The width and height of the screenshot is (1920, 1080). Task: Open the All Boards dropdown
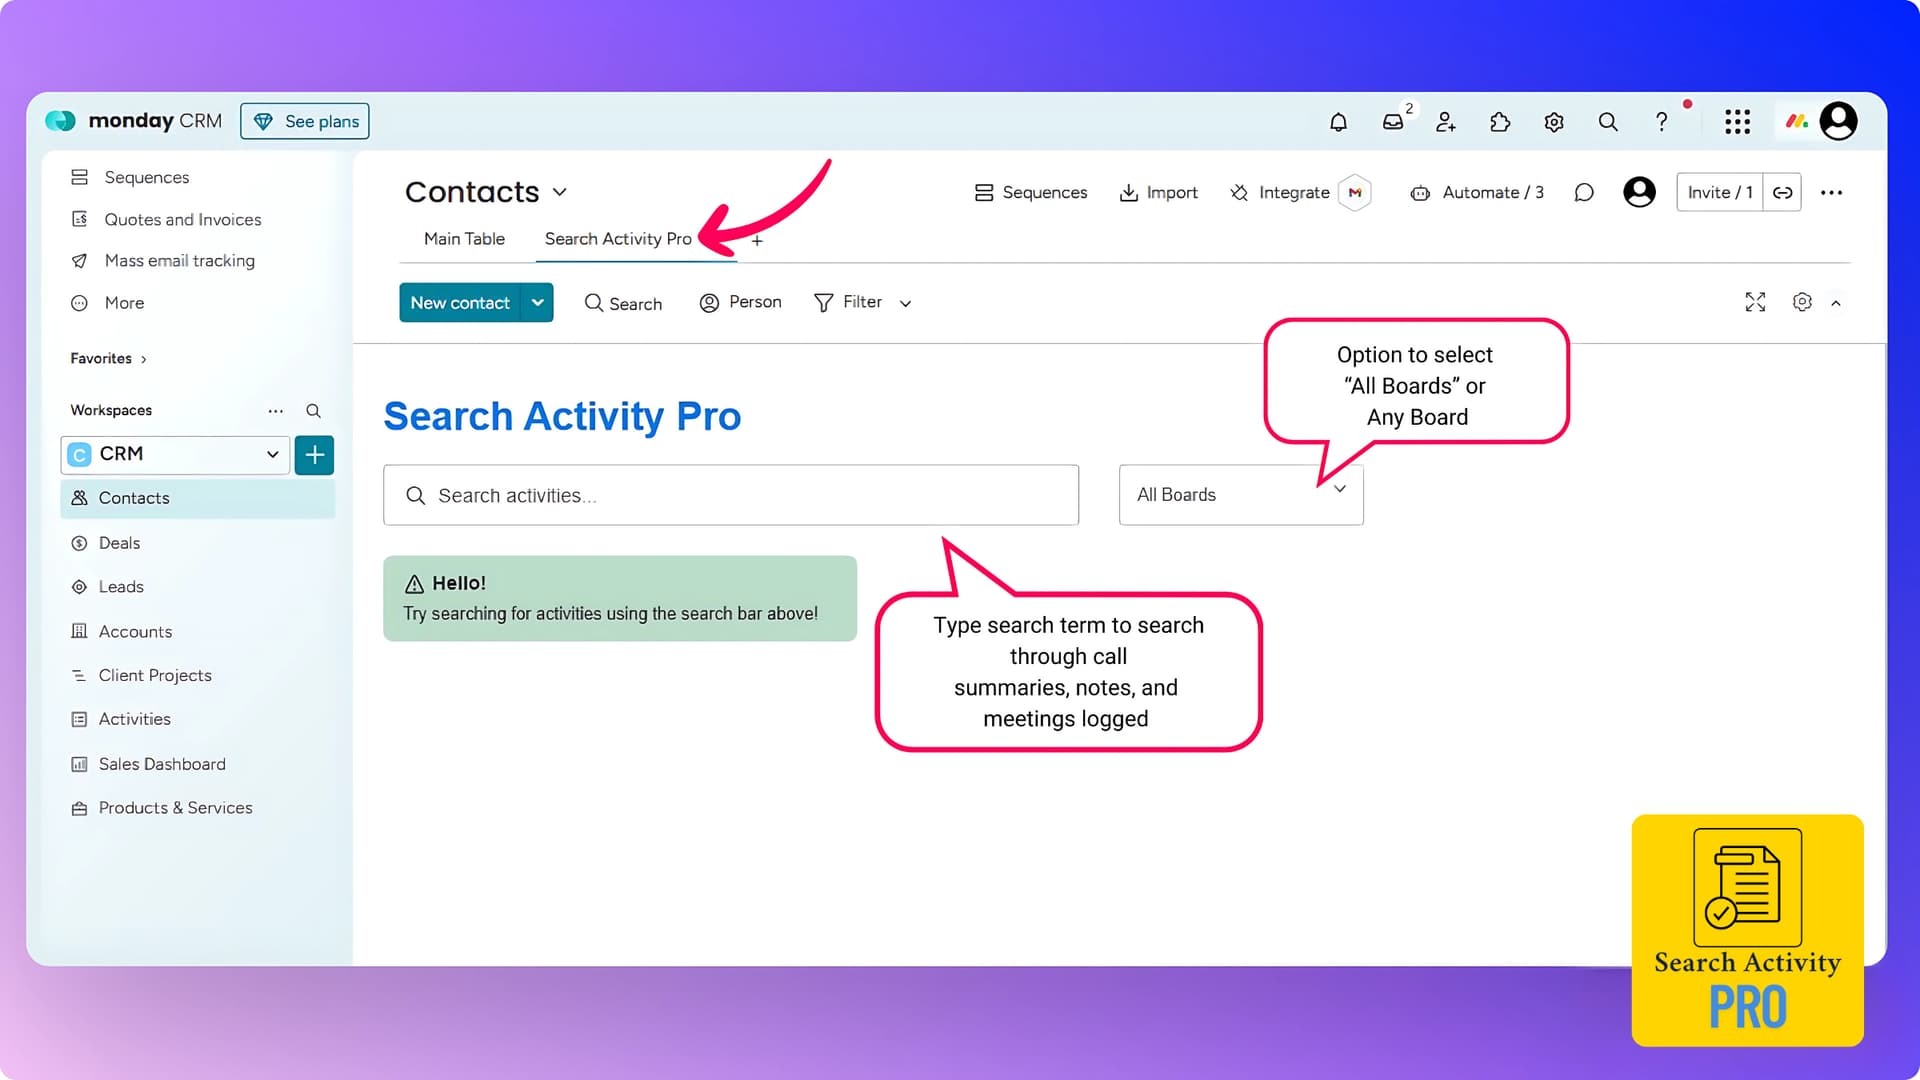(1241, 495)
